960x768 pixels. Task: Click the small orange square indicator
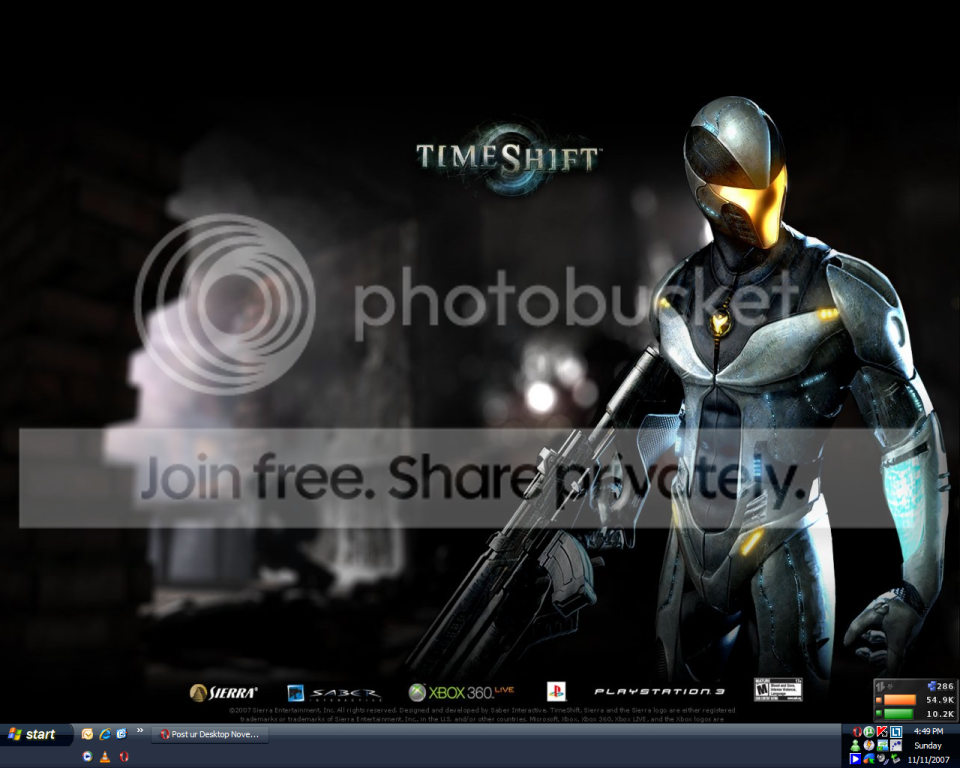coord(879,700)
